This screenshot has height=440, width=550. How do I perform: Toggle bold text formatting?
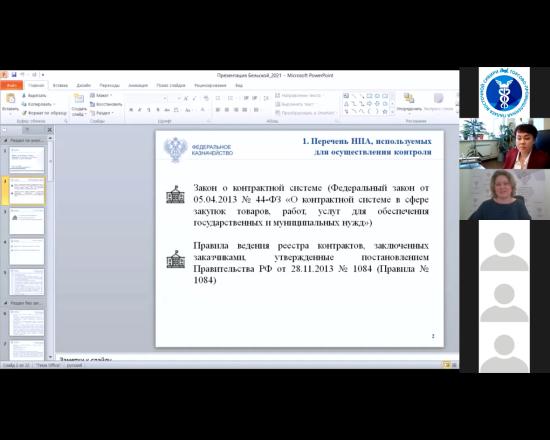tap(131, 110)
